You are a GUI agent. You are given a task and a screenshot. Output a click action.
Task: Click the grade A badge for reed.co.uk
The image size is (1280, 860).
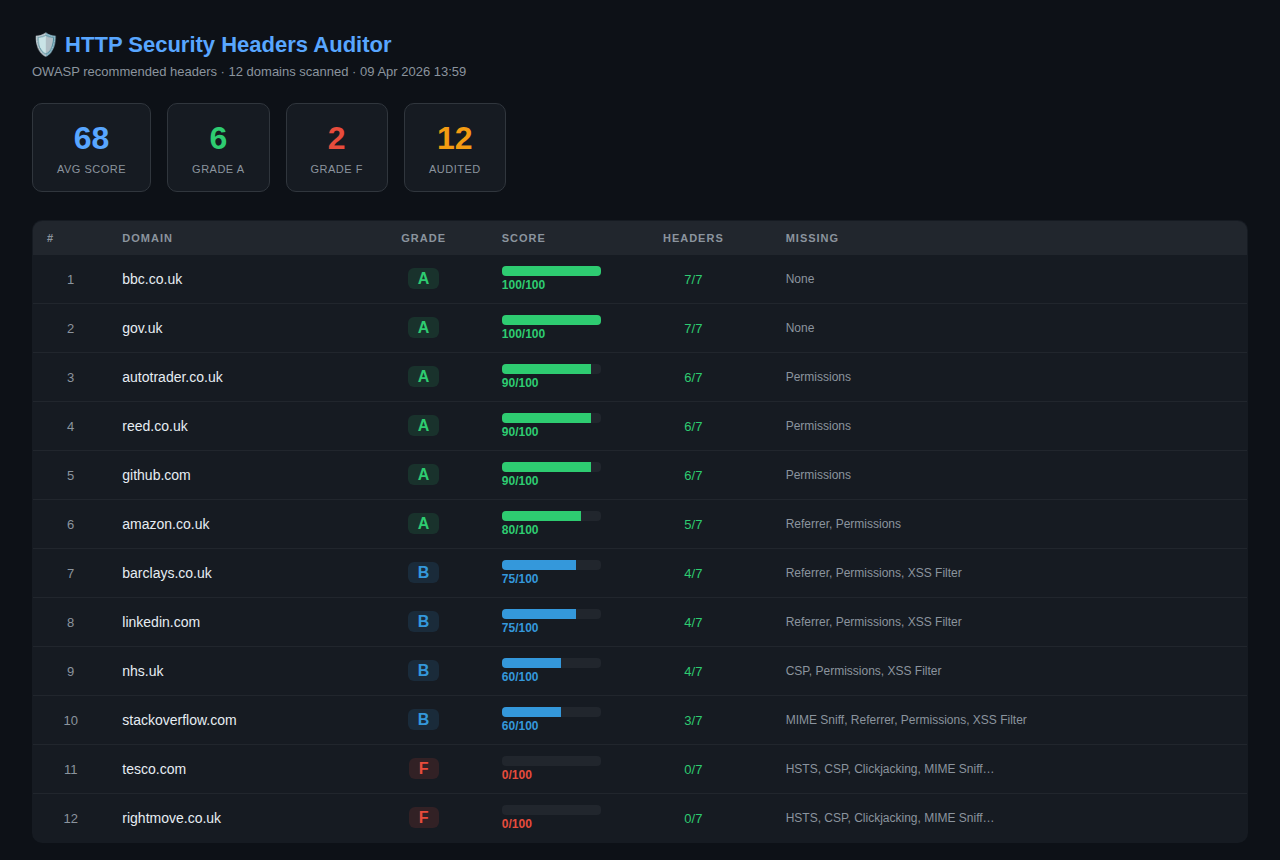click(423, 425)
